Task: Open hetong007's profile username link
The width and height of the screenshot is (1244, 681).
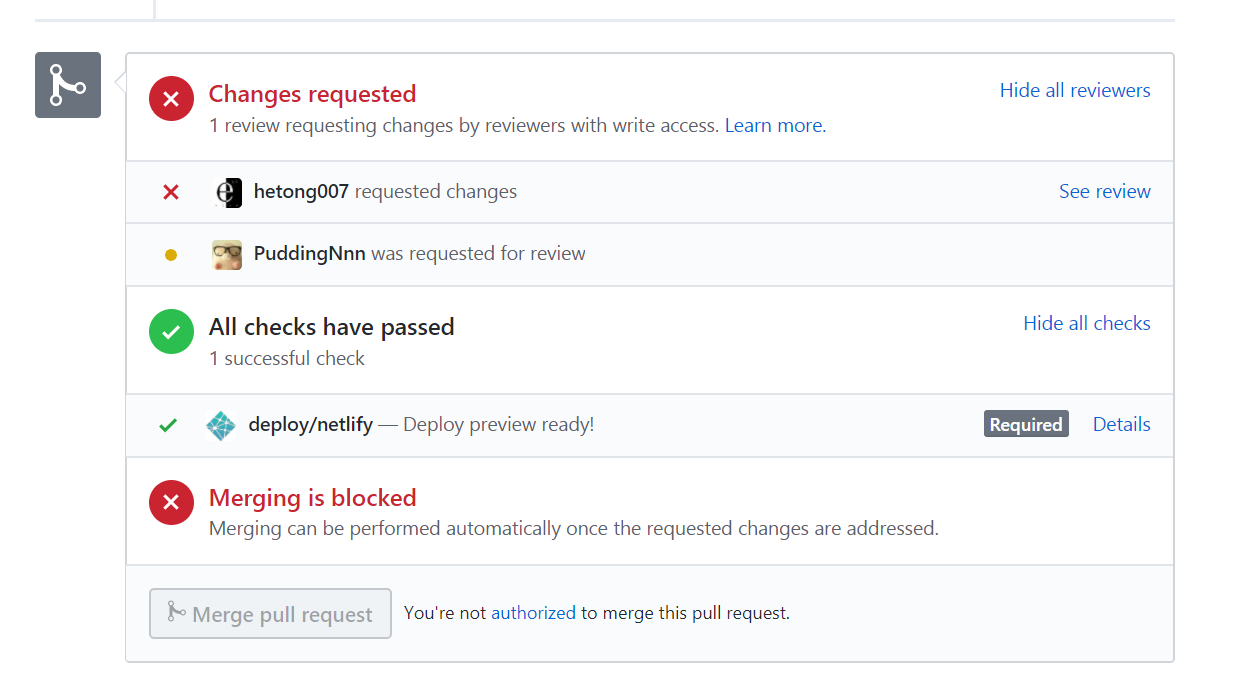Action: (x=301, y=191)
